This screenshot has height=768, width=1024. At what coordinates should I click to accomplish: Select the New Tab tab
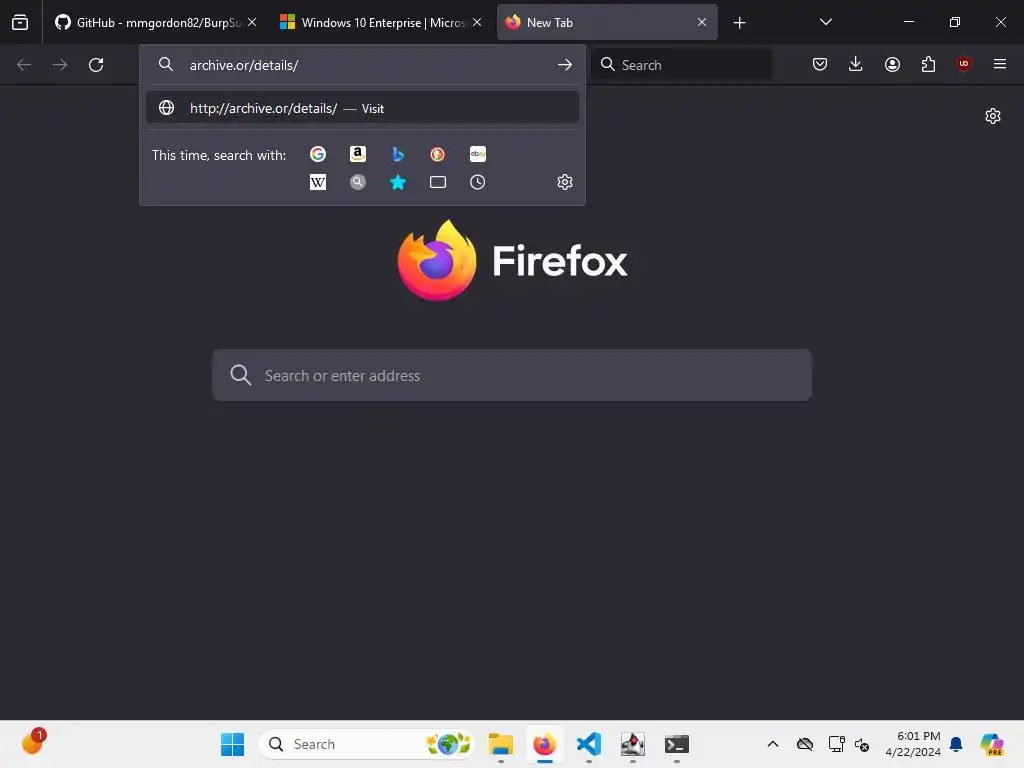[607, 22]
